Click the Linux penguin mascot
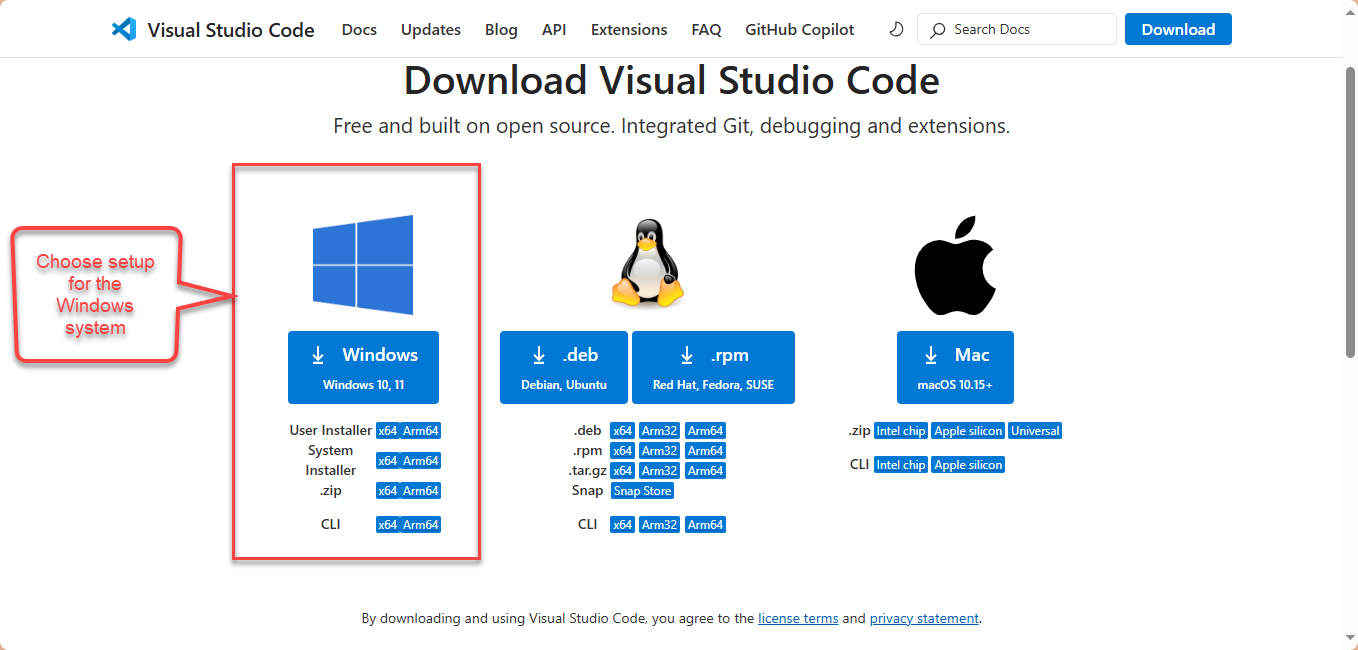Viewport: 1358px width, 650px height. click(x=648, y=263)
